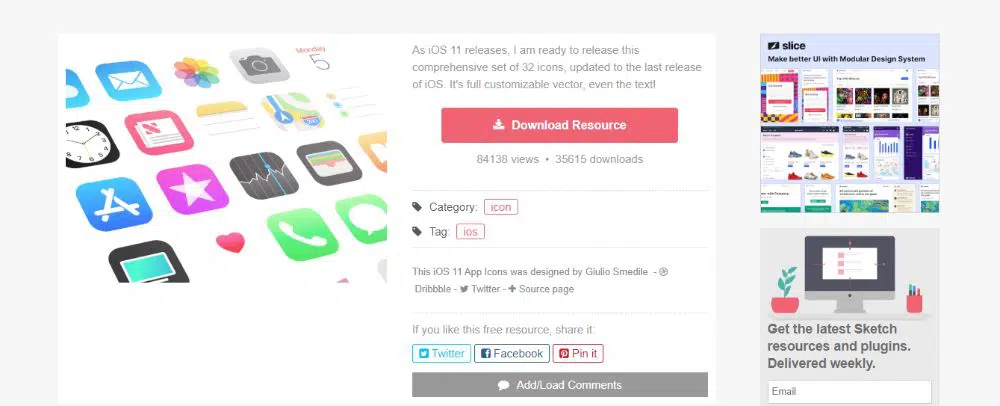Screen dimensions: 1000x406
Task: Click the pink iTunes star icon
Action: (x=192, y=189)
